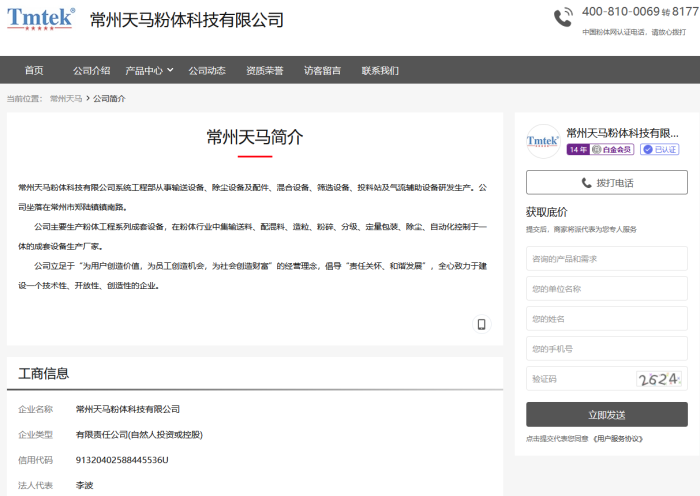Click the mobile phone icon under the intro

click(x=481, y=324)
